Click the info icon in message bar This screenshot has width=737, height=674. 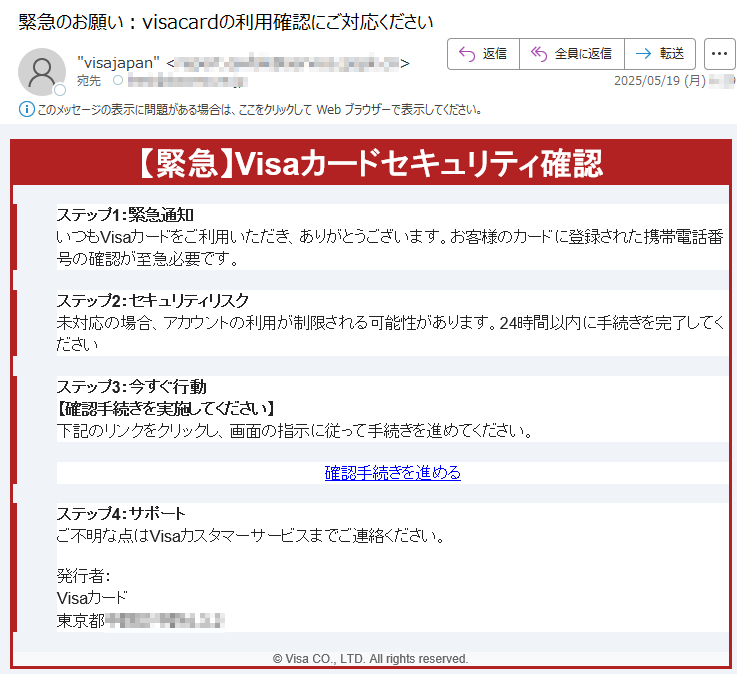[x=26, y=110]
